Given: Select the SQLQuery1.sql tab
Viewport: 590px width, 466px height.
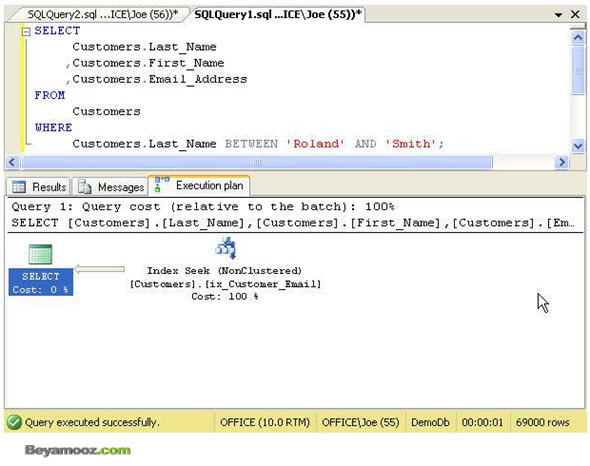Looking at the screenshot, I should [x=278, y=14].
